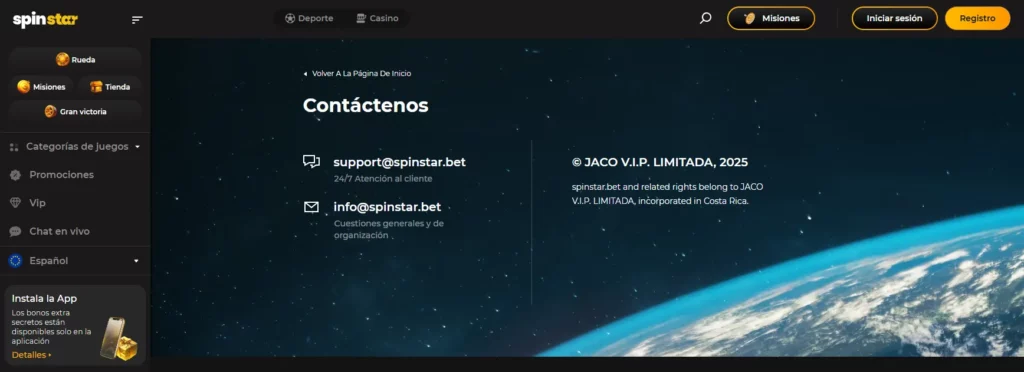
Task: Click the EU flag language icon
Action: coord(15,261)
